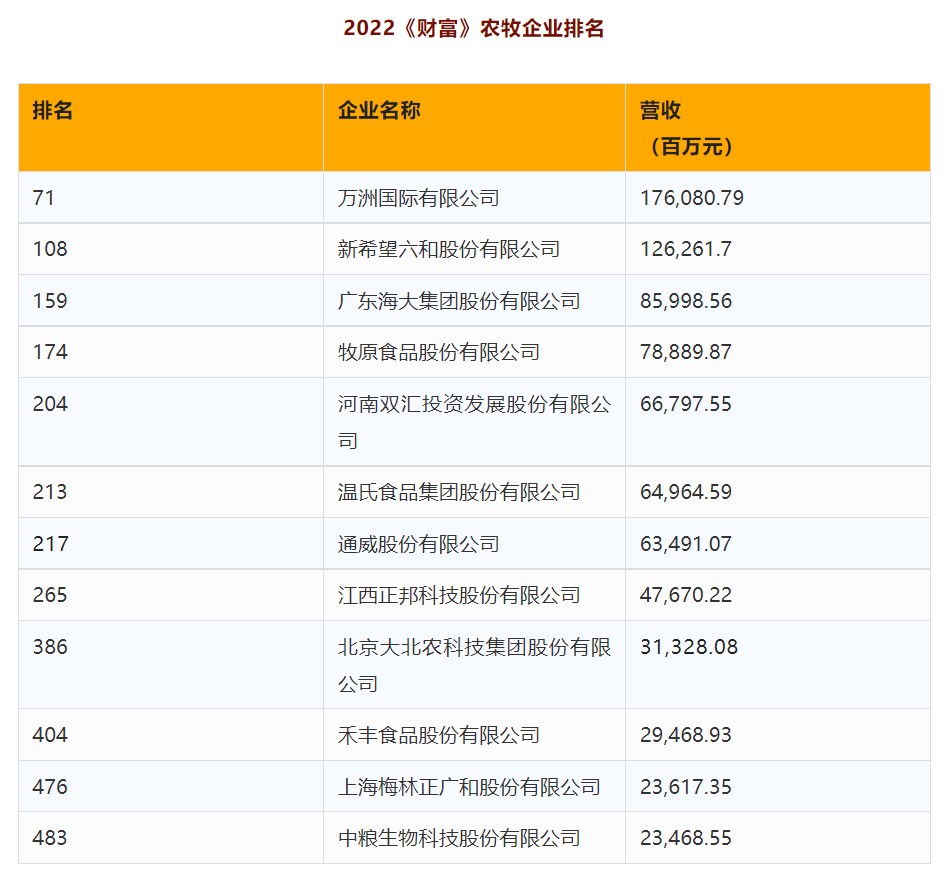
Task: Click on 上海梅林正广和股份有限公司
Action: pos(469,787)
